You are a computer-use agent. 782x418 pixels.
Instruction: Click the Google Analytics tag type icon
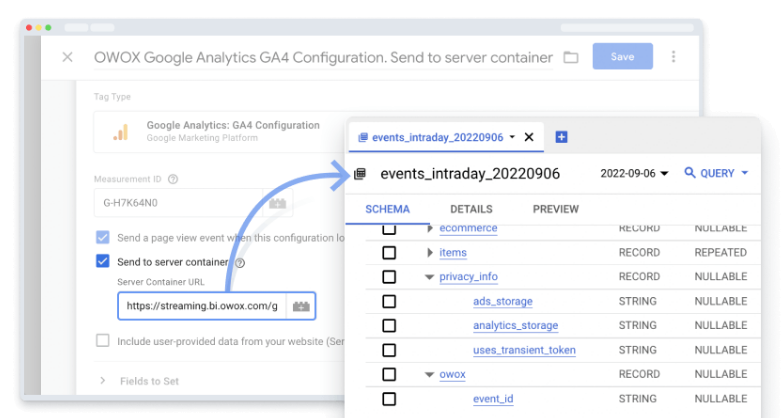pyautogui.click(x=121, y=132)
